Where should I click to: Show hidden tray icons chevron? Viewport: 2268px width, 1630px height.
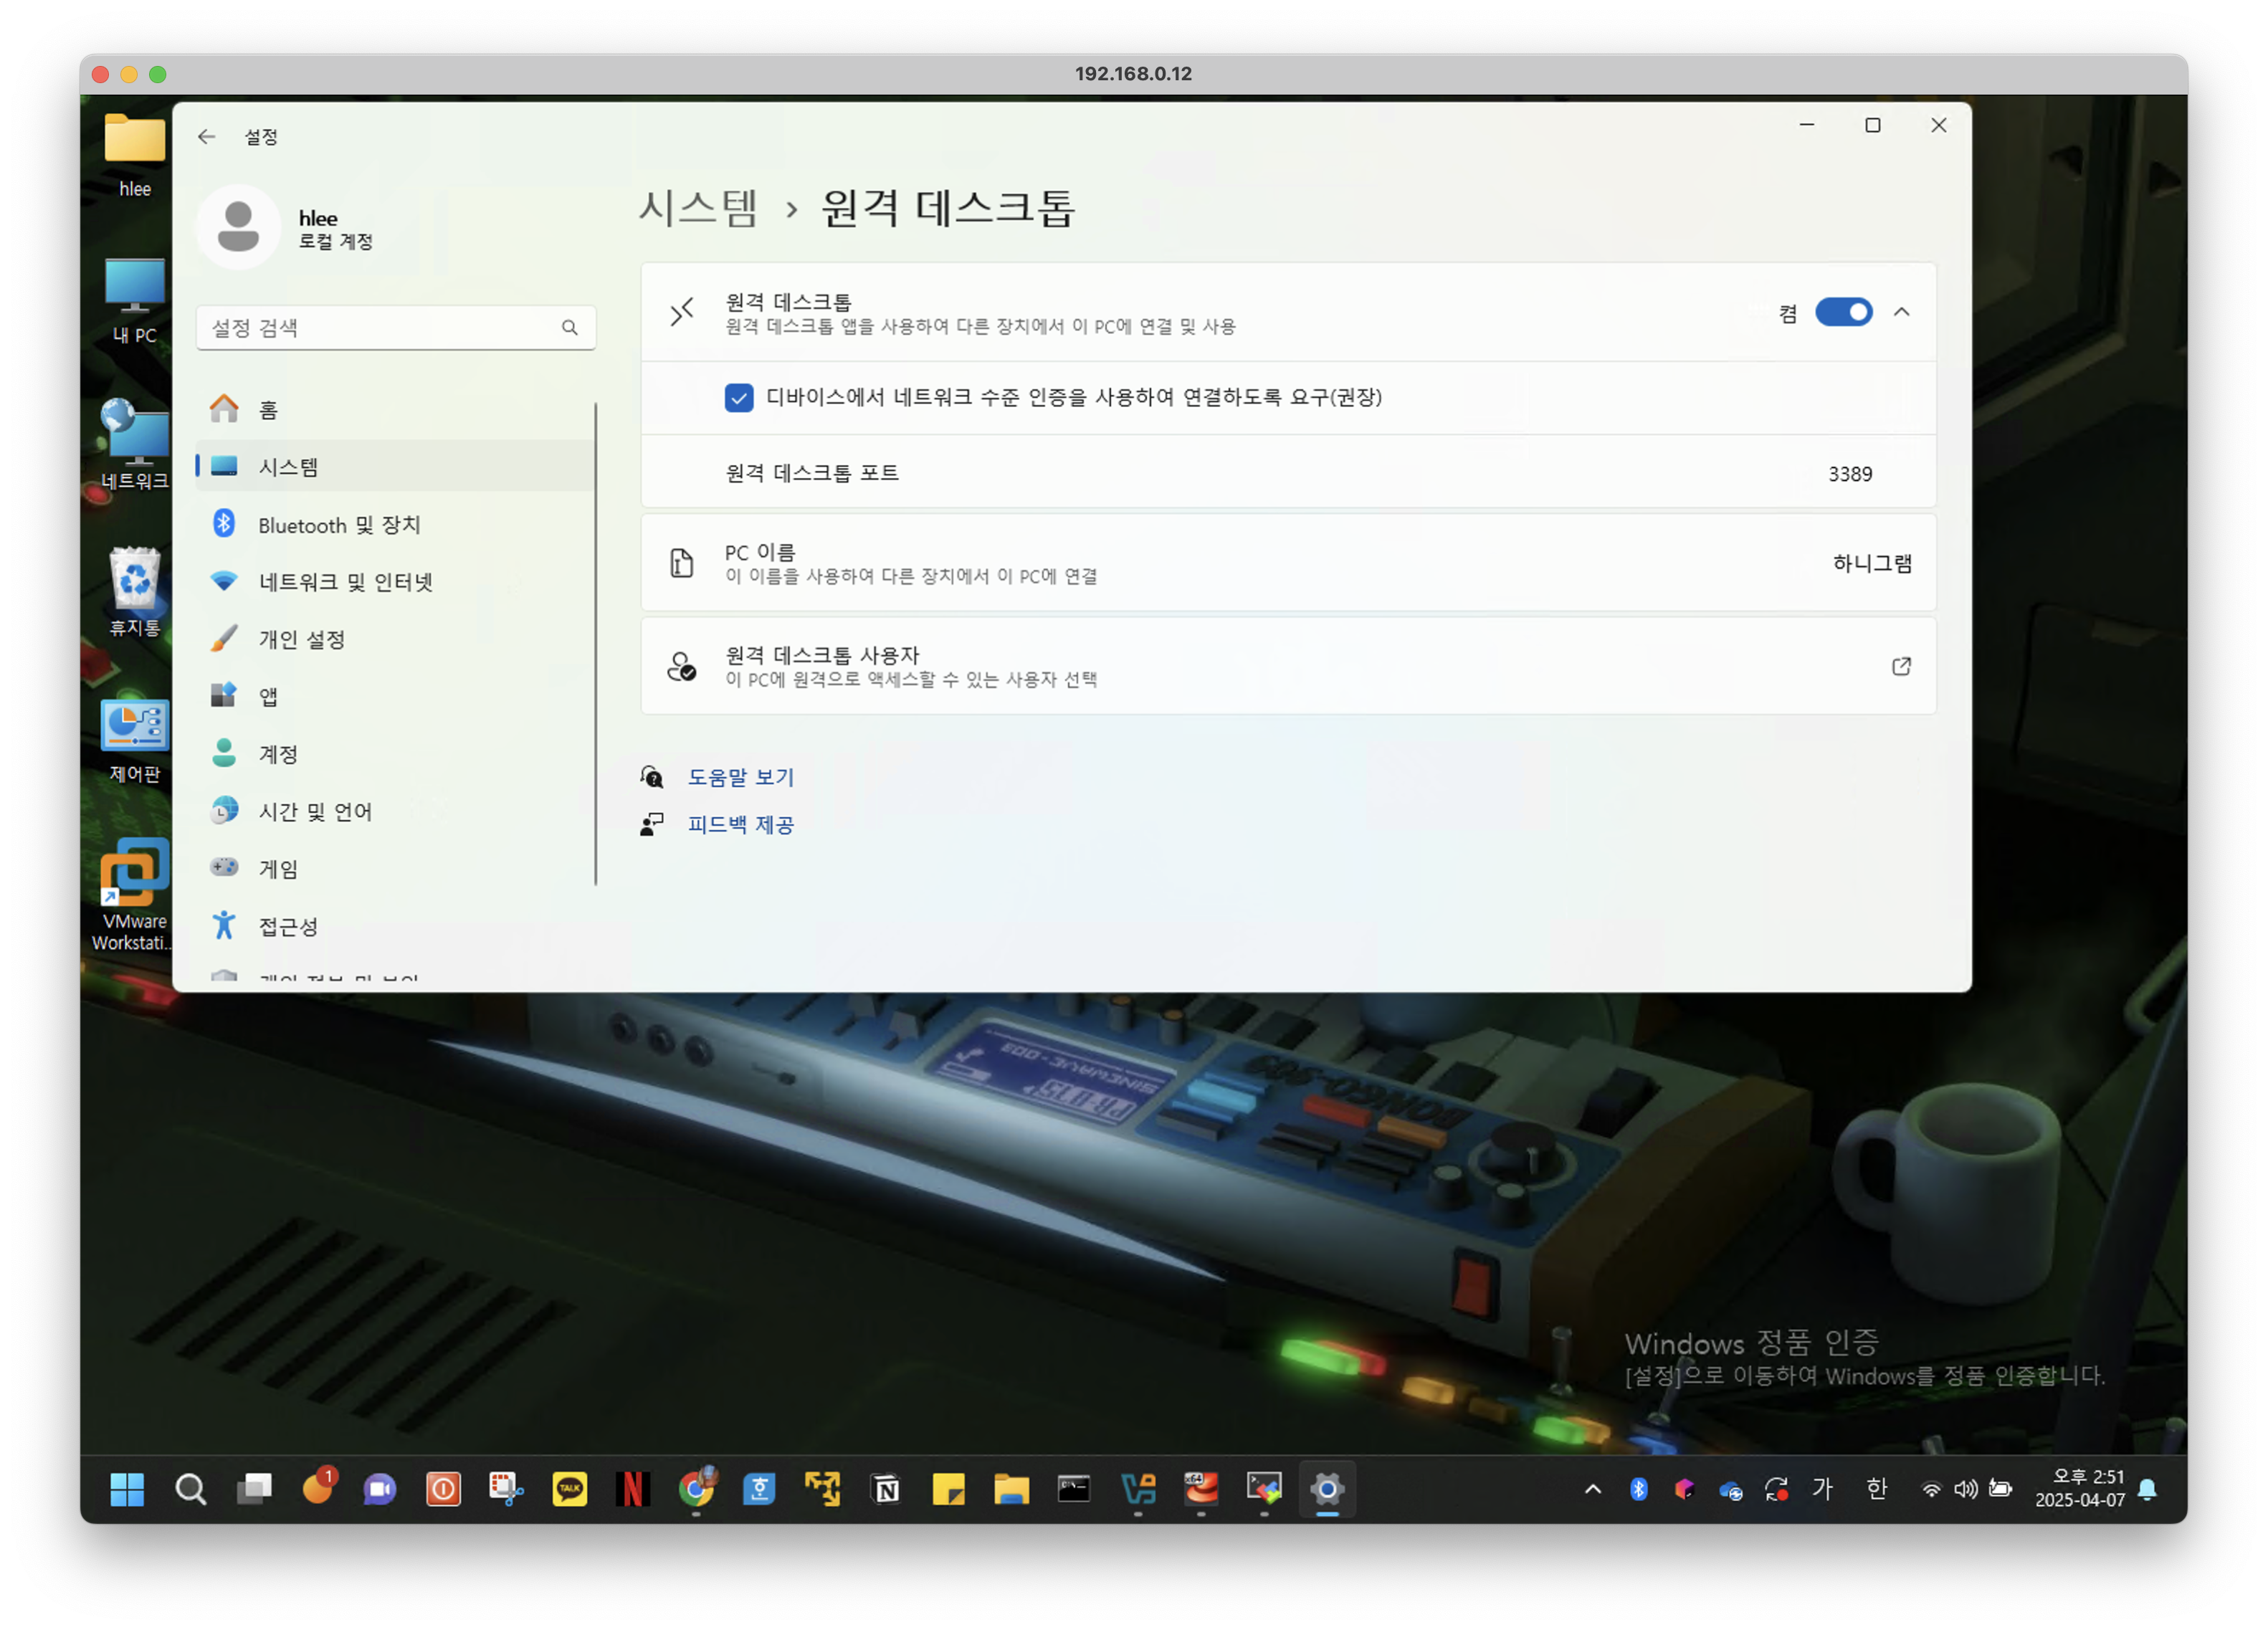1592,1489
